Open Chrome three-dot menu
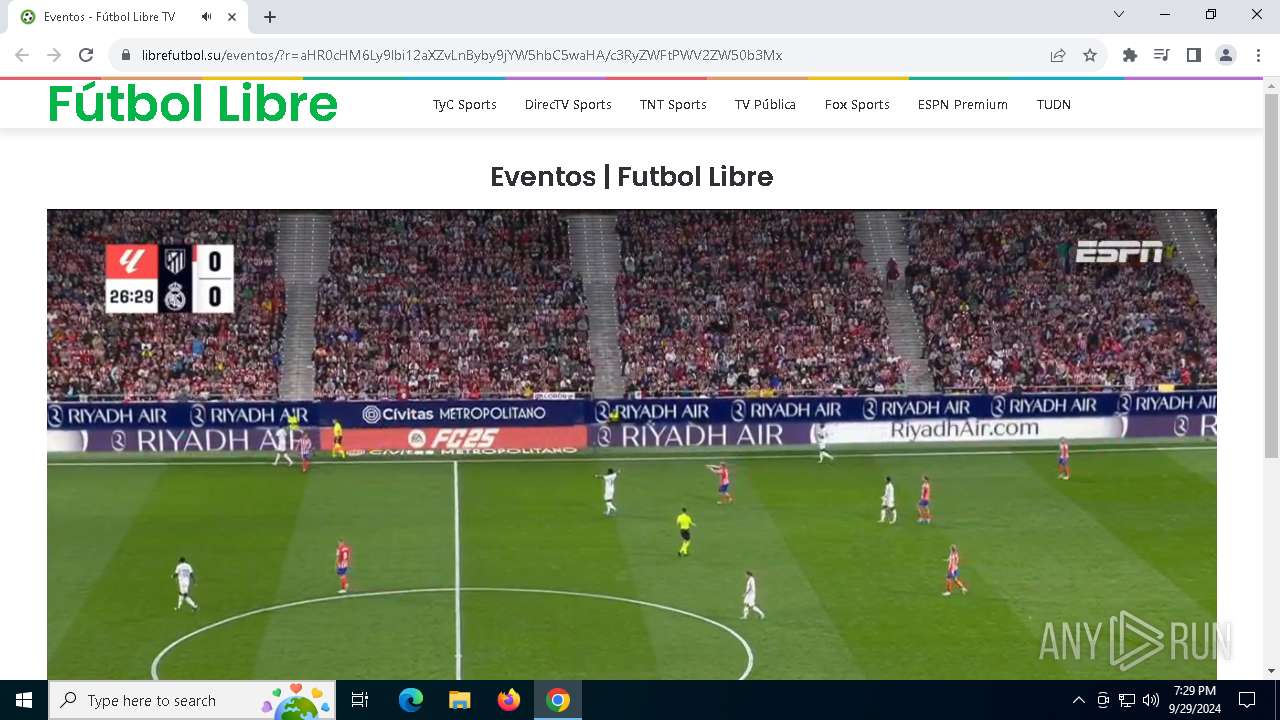 click(x=1258, y=55)
